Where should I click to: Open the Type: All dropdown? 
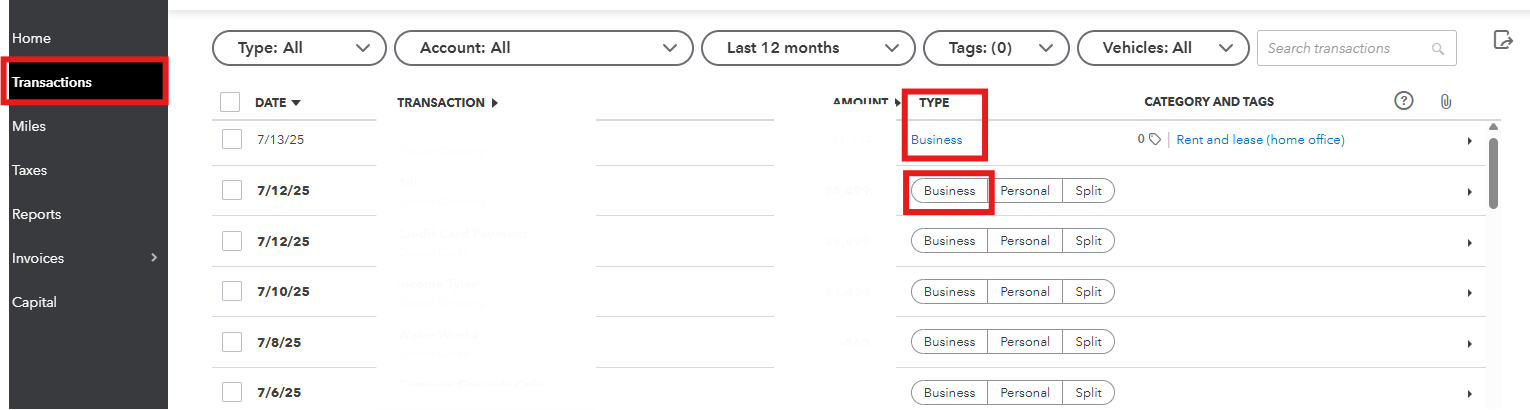click(299, 48)
